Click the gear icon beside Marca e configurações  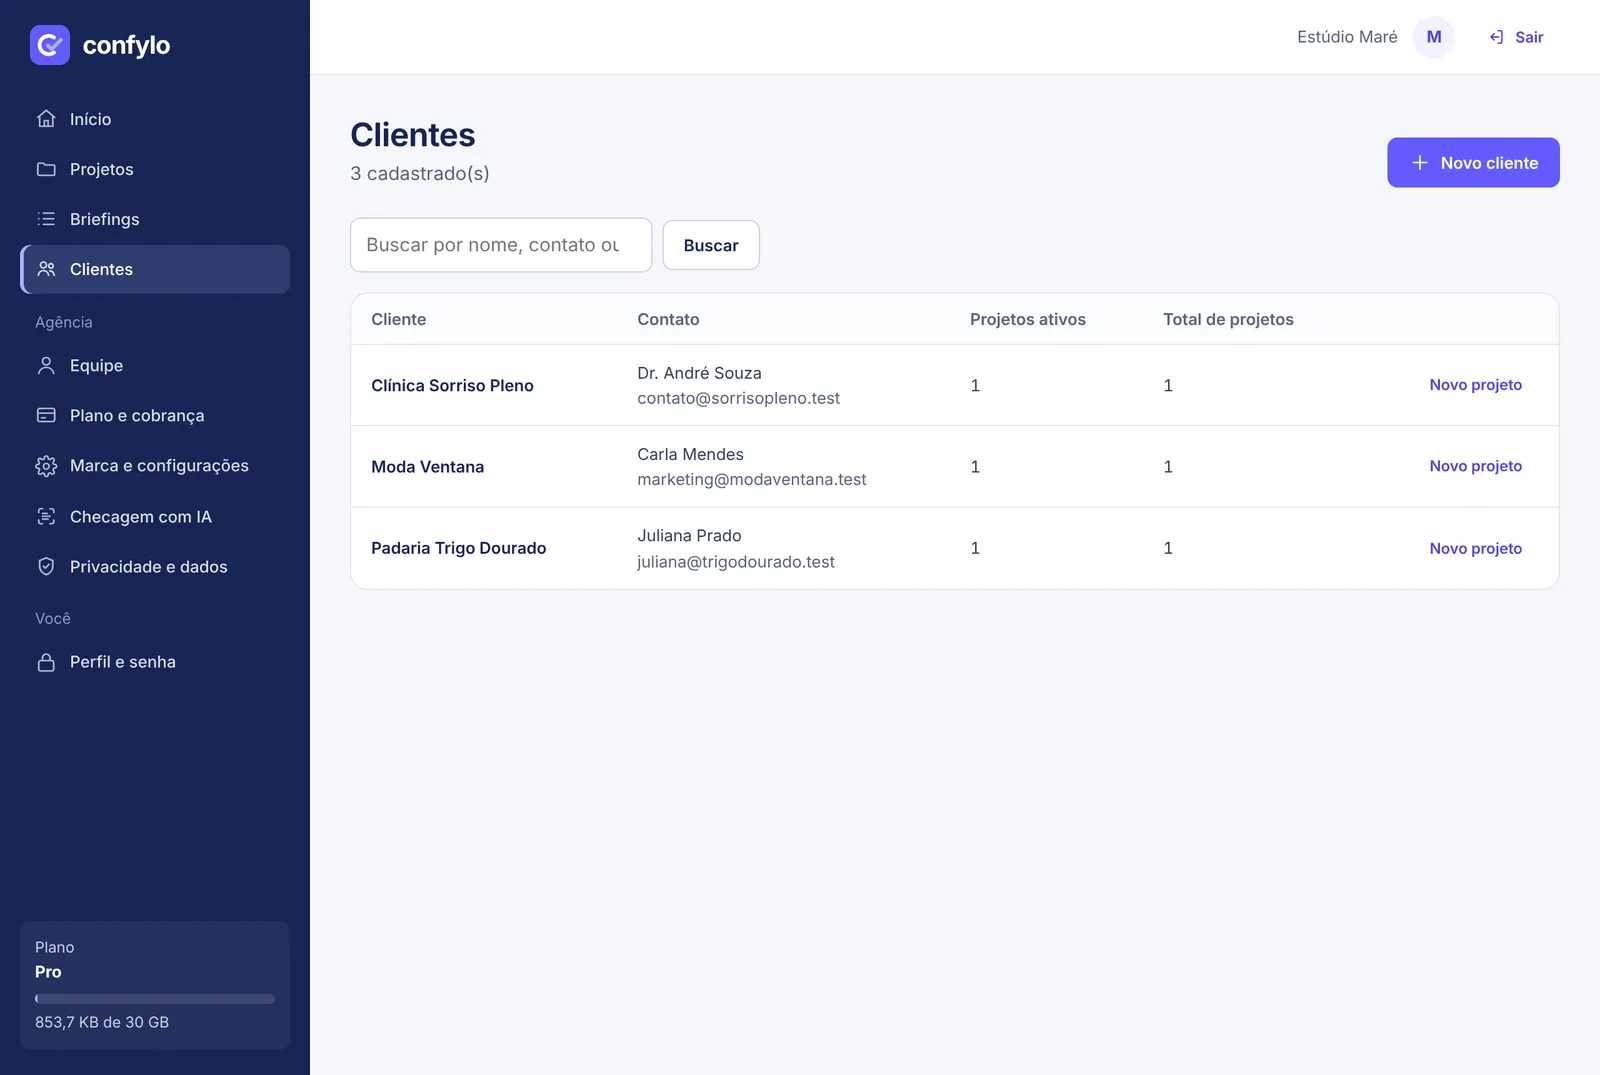coord(46,466)
